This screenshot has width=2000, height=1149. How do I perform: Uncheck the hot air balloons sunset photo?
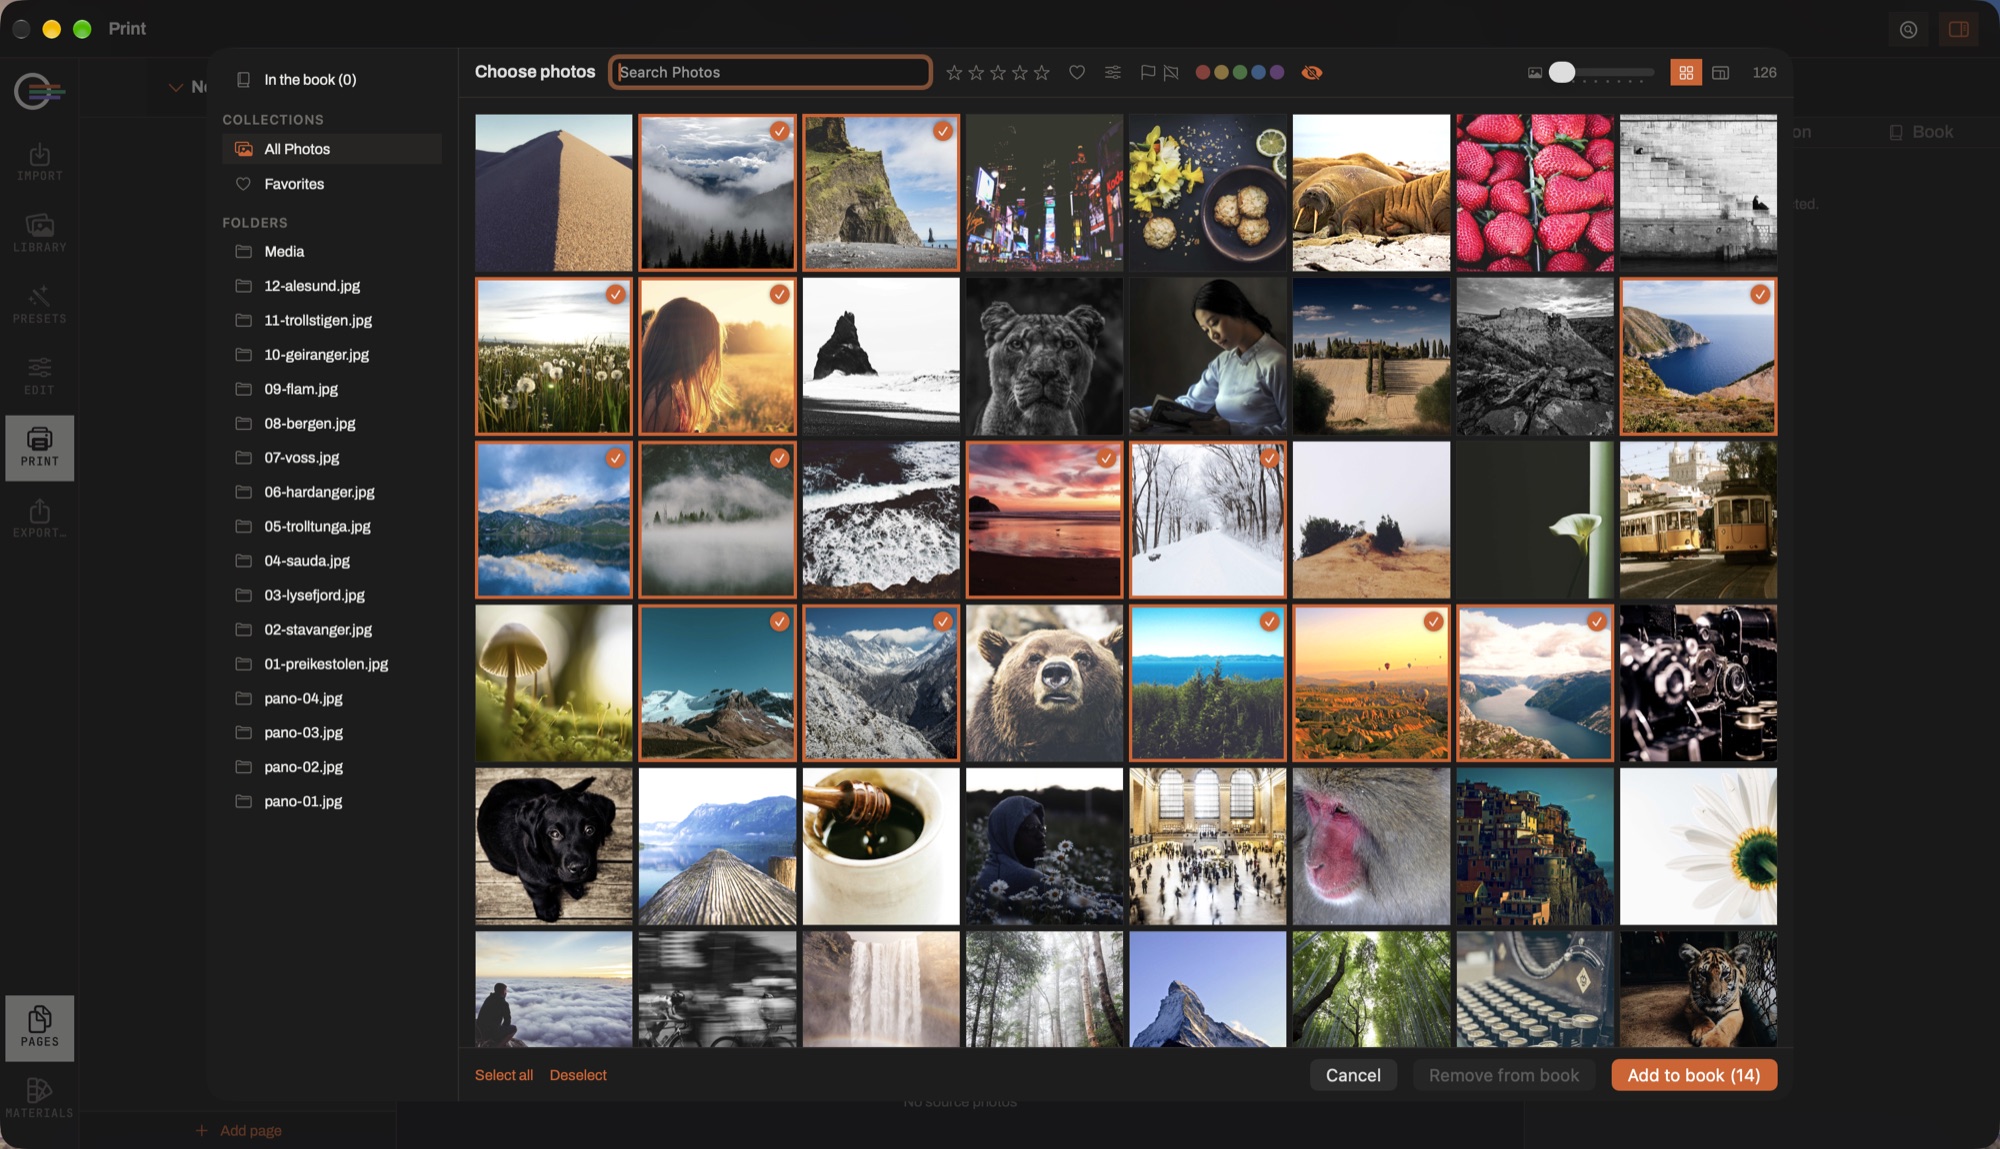[x=1371, y=683]
